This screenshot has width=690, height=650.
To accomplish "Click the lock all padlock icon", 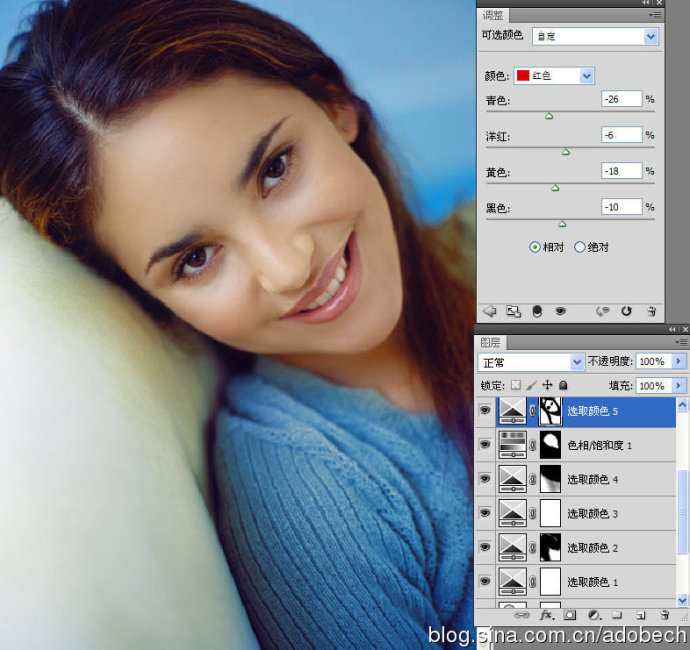I will (564, 385).
